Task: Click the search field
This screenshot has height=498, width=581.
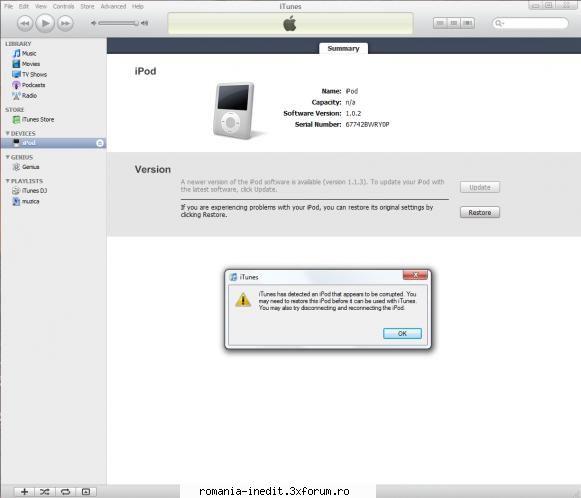Action: pos(530,23)
